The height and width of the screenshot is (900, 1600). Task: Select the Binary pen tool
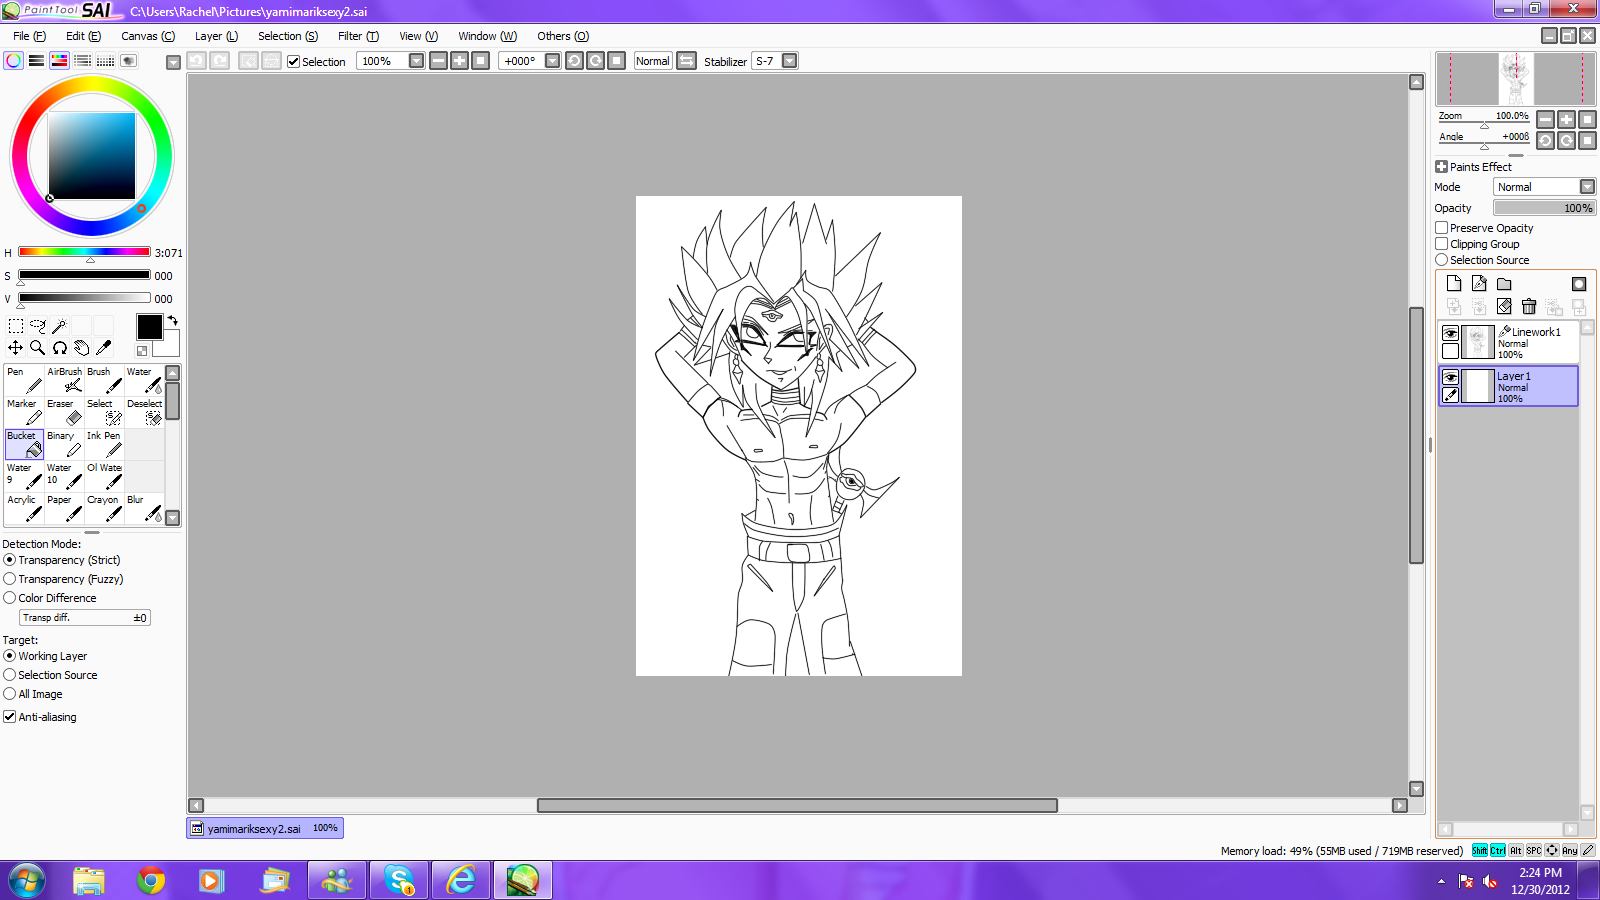pyautogui.click(x=64, y=444)
